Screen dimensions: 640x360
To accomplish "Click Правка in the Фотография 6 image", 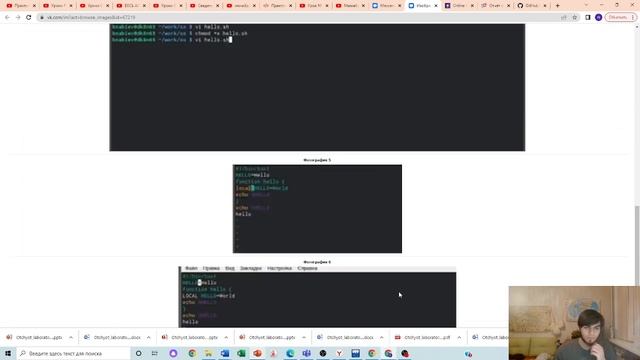I will click(x=211, y=269).
